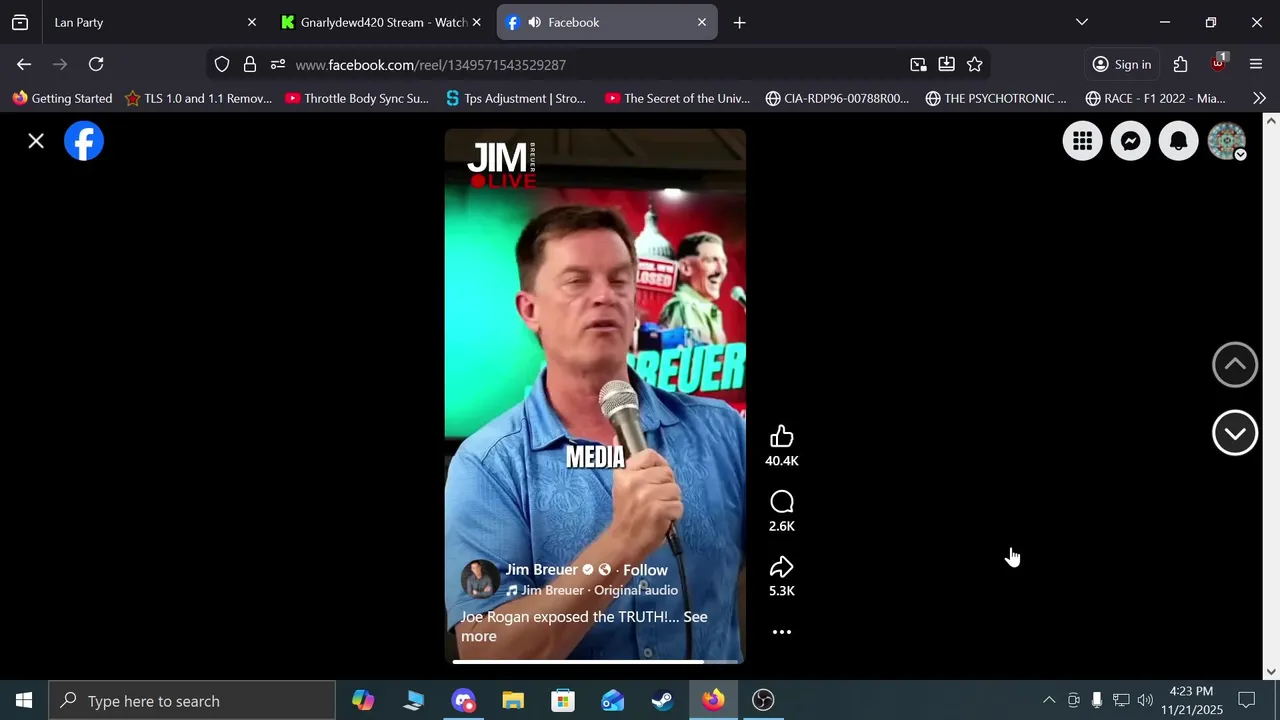View site security lock info

pos(250,64)
